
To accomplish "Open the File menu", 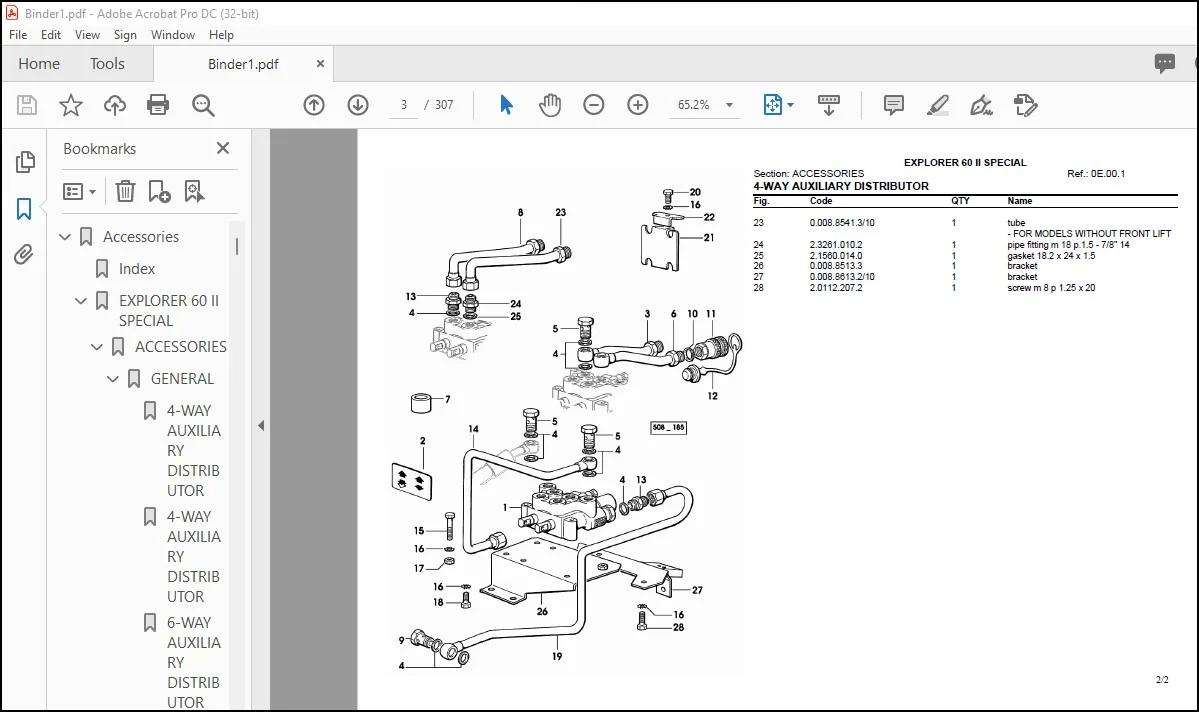I will click(18, 34).
